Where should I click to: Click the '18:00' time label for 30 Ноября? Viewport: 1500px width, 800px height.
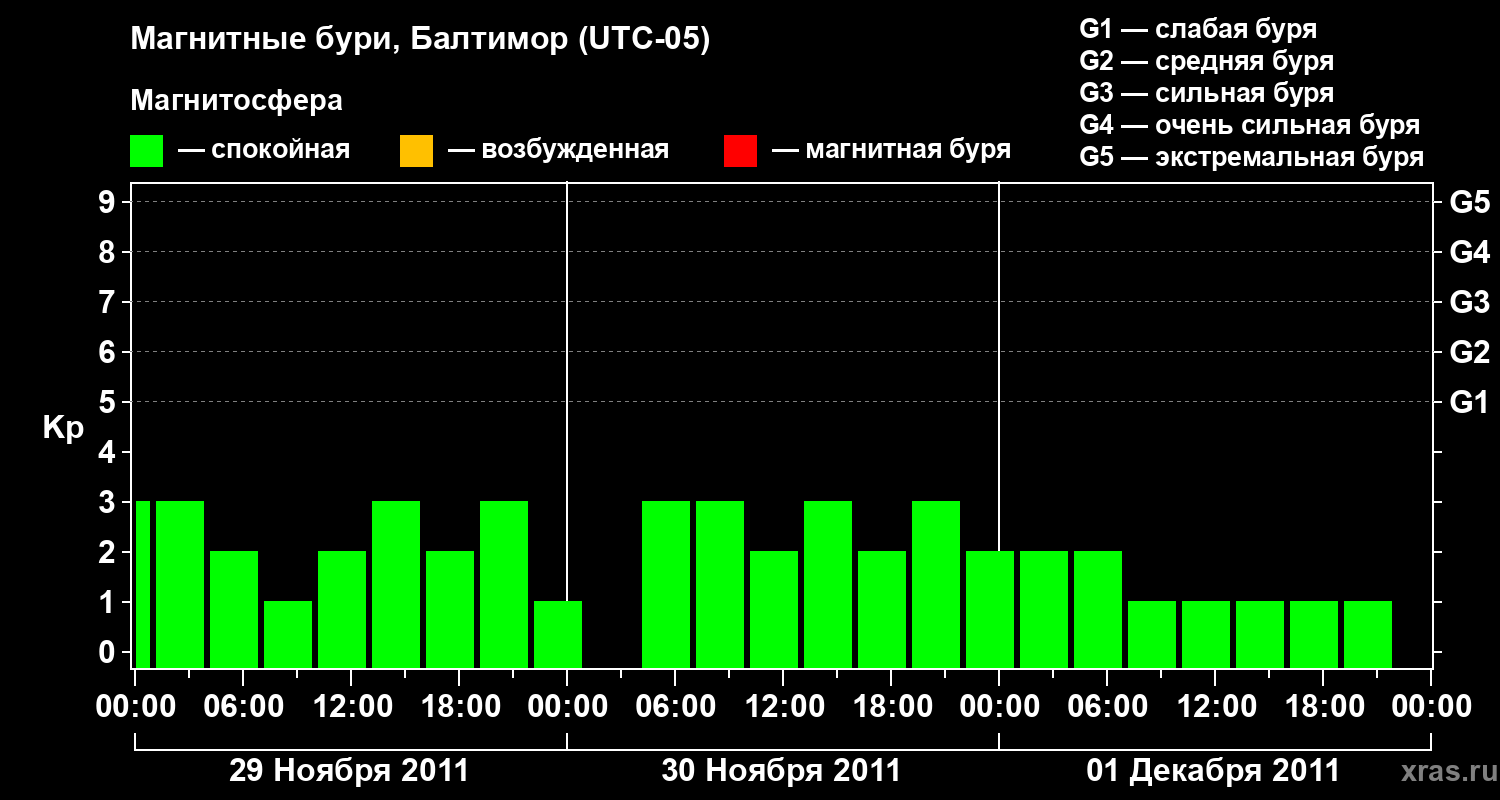891,707
